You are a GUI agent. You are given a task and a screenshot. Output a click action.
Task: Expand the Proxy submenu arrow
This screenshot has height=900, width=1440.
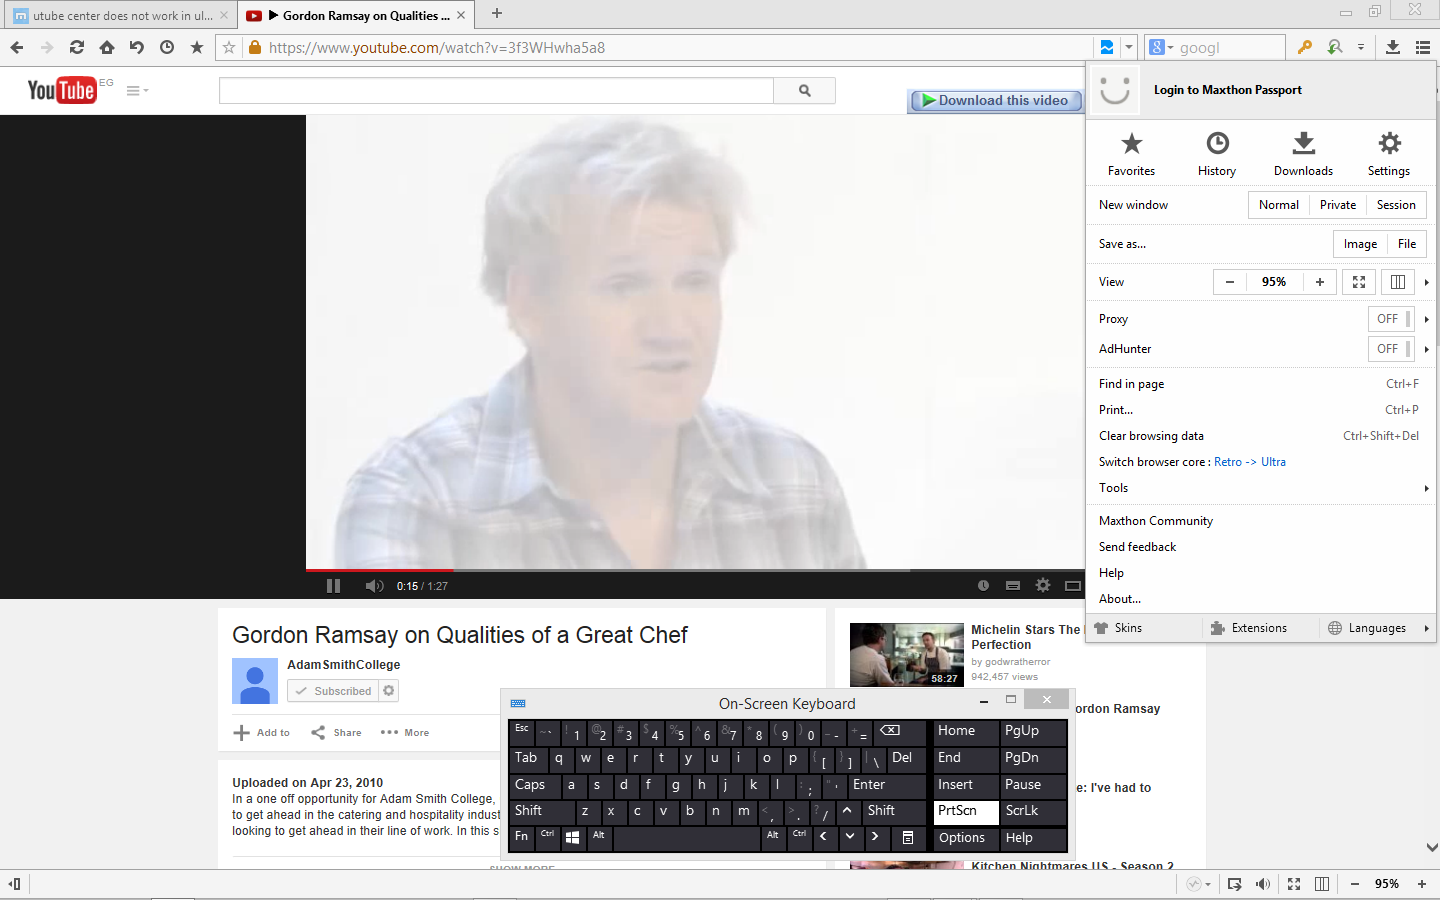click(x=1426, y=319)
